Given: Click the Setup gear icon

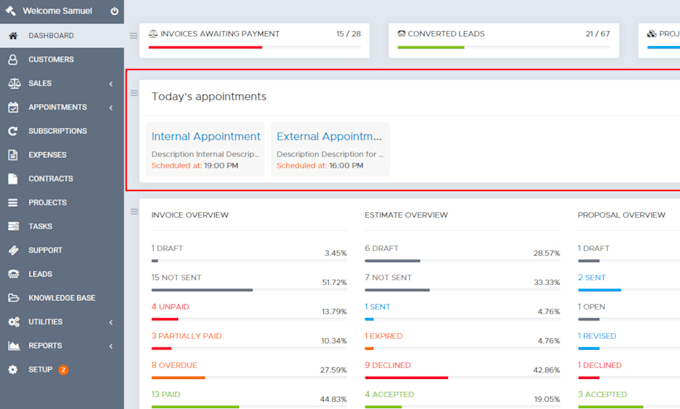Looking at the screenshot, I should pyautogui.click(x=13, y=370).
